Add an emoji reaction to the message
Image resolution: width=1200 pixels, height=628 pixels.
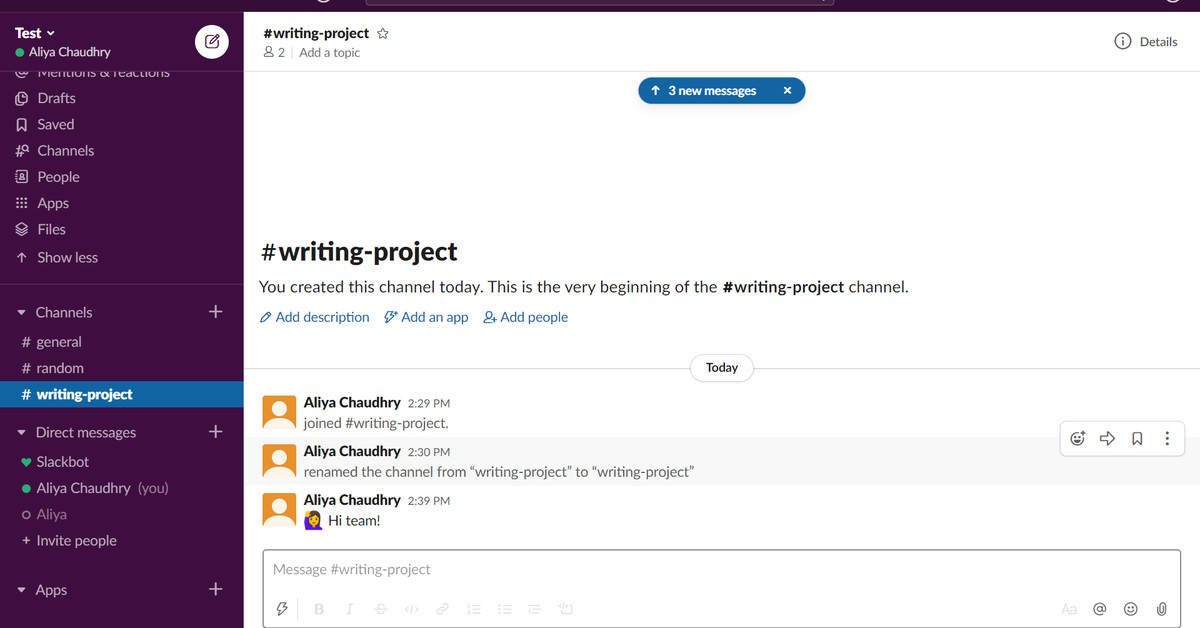1077,438
